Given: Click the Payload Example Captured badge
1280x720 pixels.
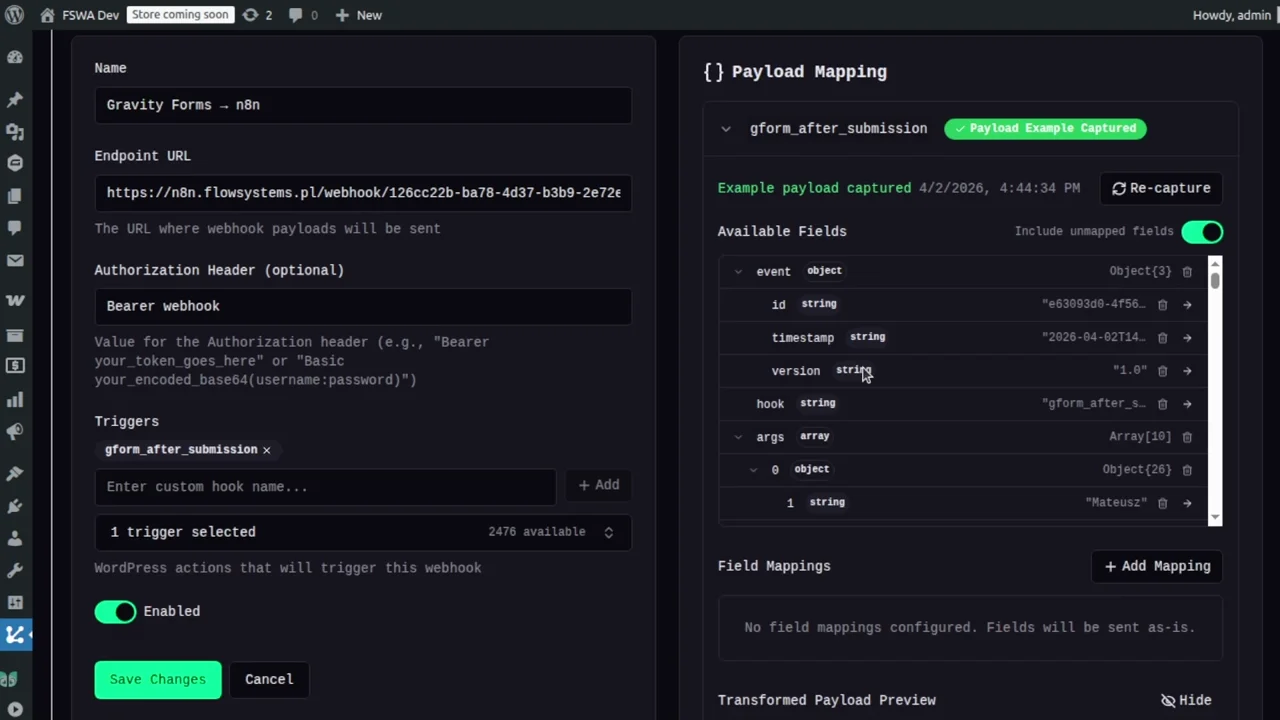Looking at the screenshot, I should coord(1045,129).
